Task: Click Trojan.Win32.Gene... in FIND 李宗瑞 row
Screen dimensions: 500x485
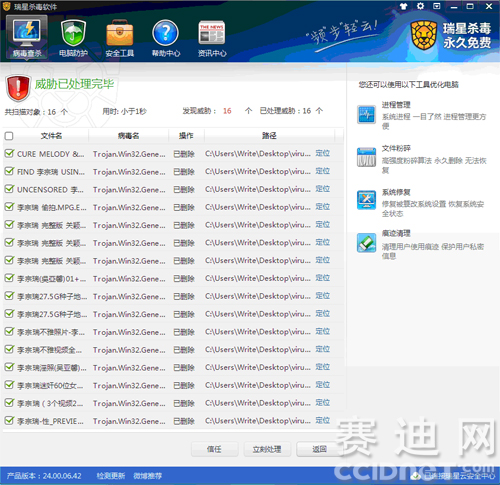Action: pos(129,172)
